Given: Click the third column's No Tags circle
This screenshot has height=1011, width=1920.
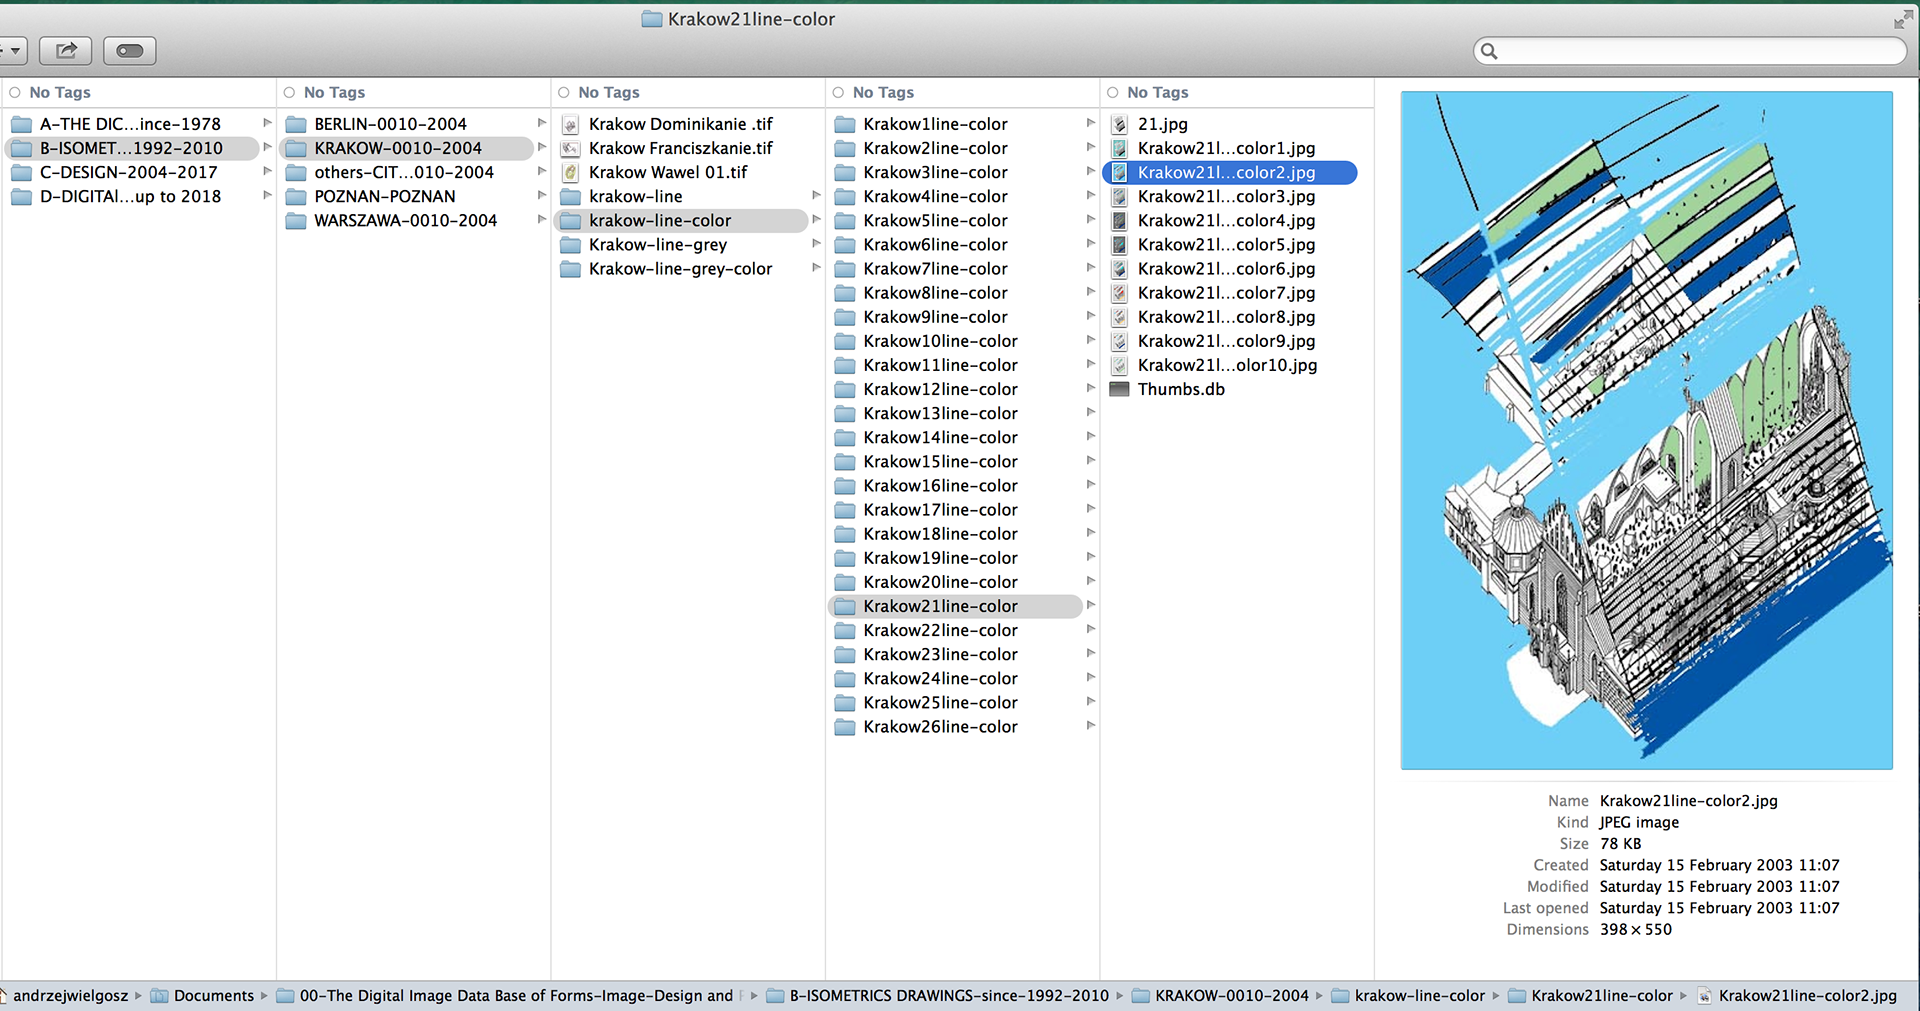Looking at the screenshot, I should click(564, 92).
